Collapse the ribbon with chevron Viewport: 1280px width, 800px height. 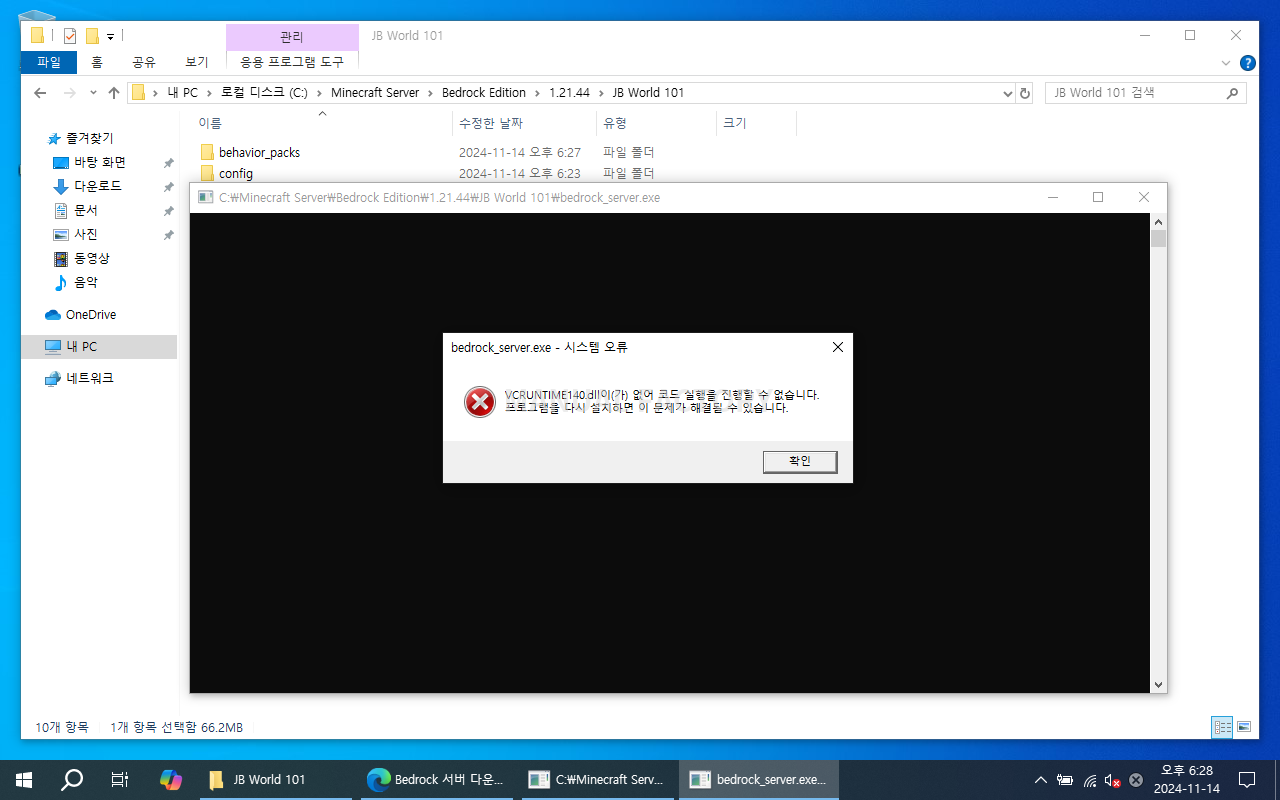point(1226,63)
